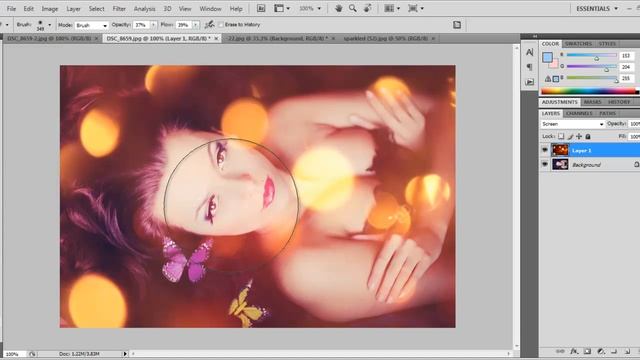Viewport: 640px width, 360px height.
Task: Open the ESSENTIALS workspace switcher
Action: [597, 9]
